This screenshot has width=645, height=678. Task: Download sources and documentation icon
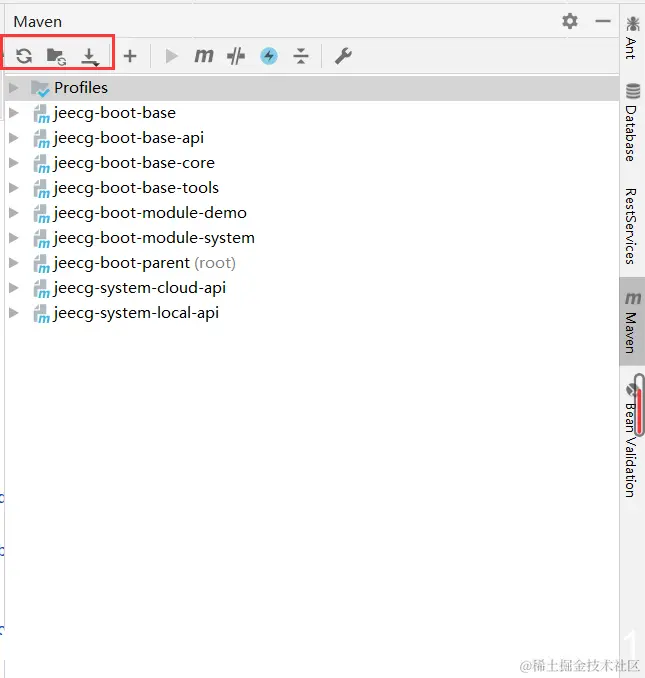coord(89,57)
